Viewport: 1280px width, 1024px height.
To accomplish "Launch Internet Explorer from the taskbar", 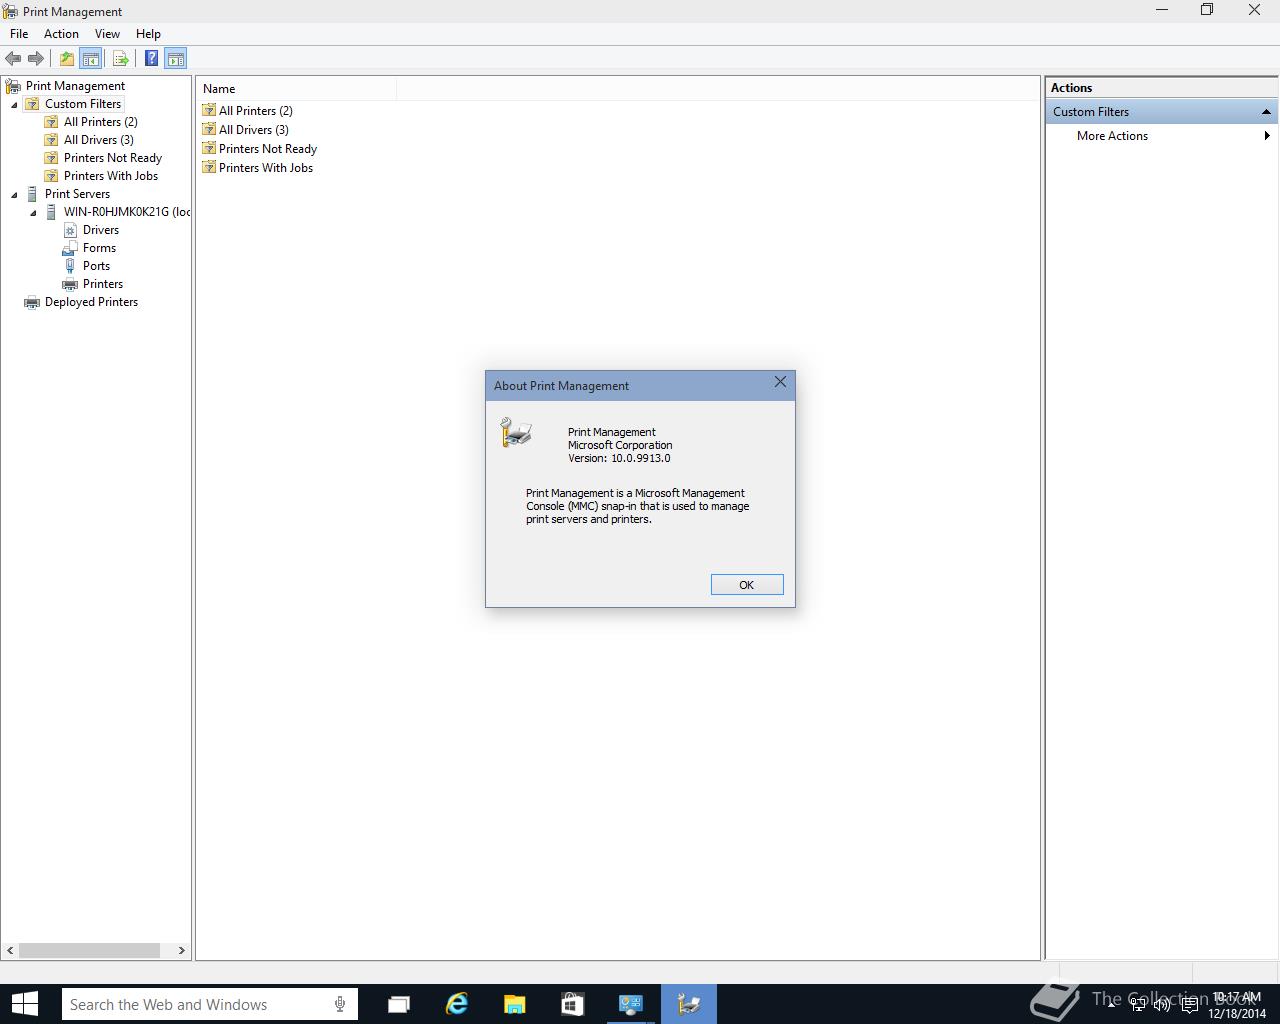I will [x=457, y=1004].
